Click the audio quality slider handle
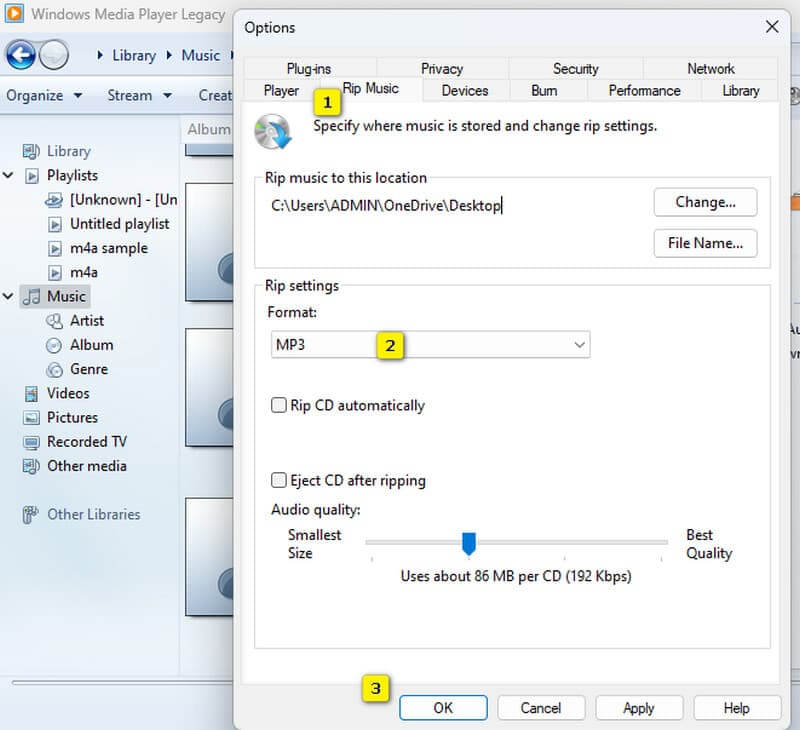The width and height of the screenshot is (800, 730). [x=468, y=543]
